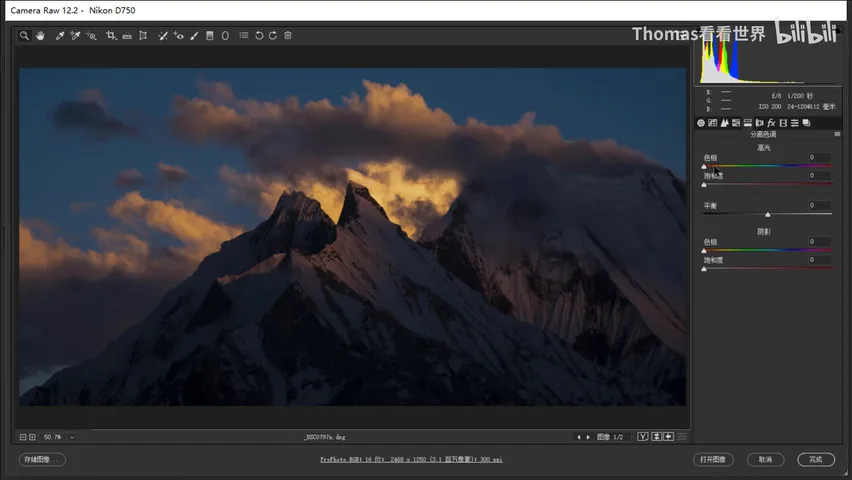Open the Presets panel tab
Viewport: 852px width, 480px height.
point(794,123)
